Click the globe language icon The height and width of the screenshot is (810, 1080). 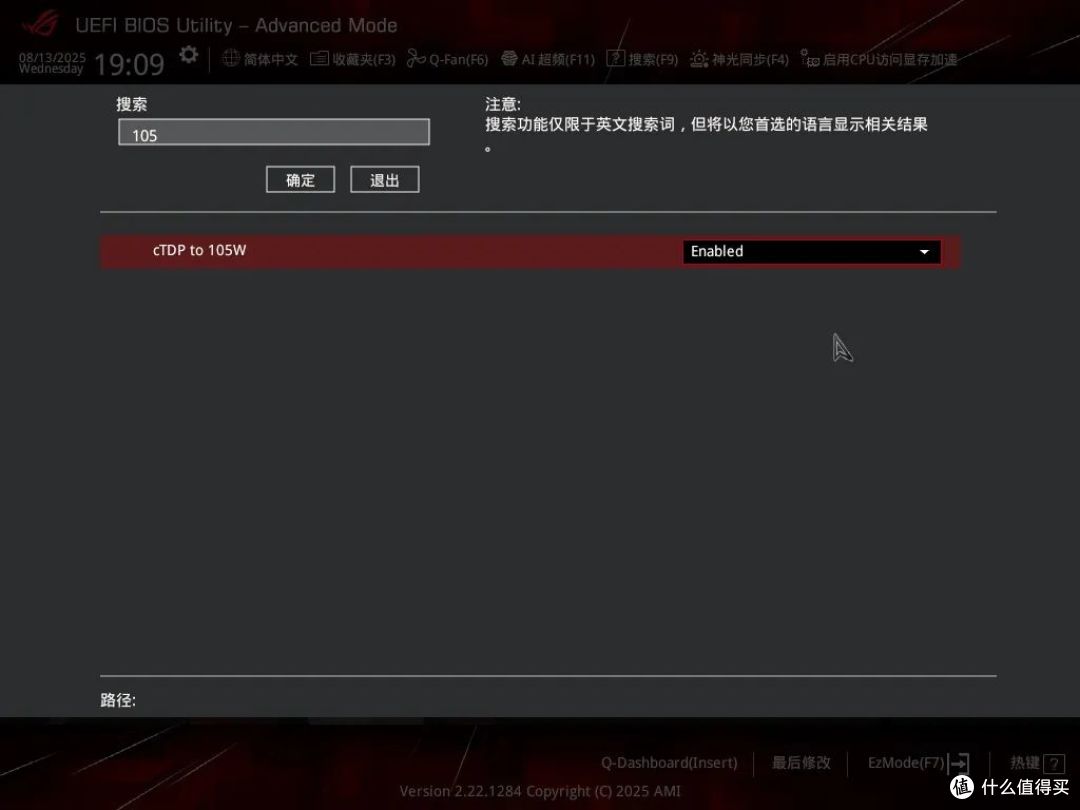tap(231, 59)
